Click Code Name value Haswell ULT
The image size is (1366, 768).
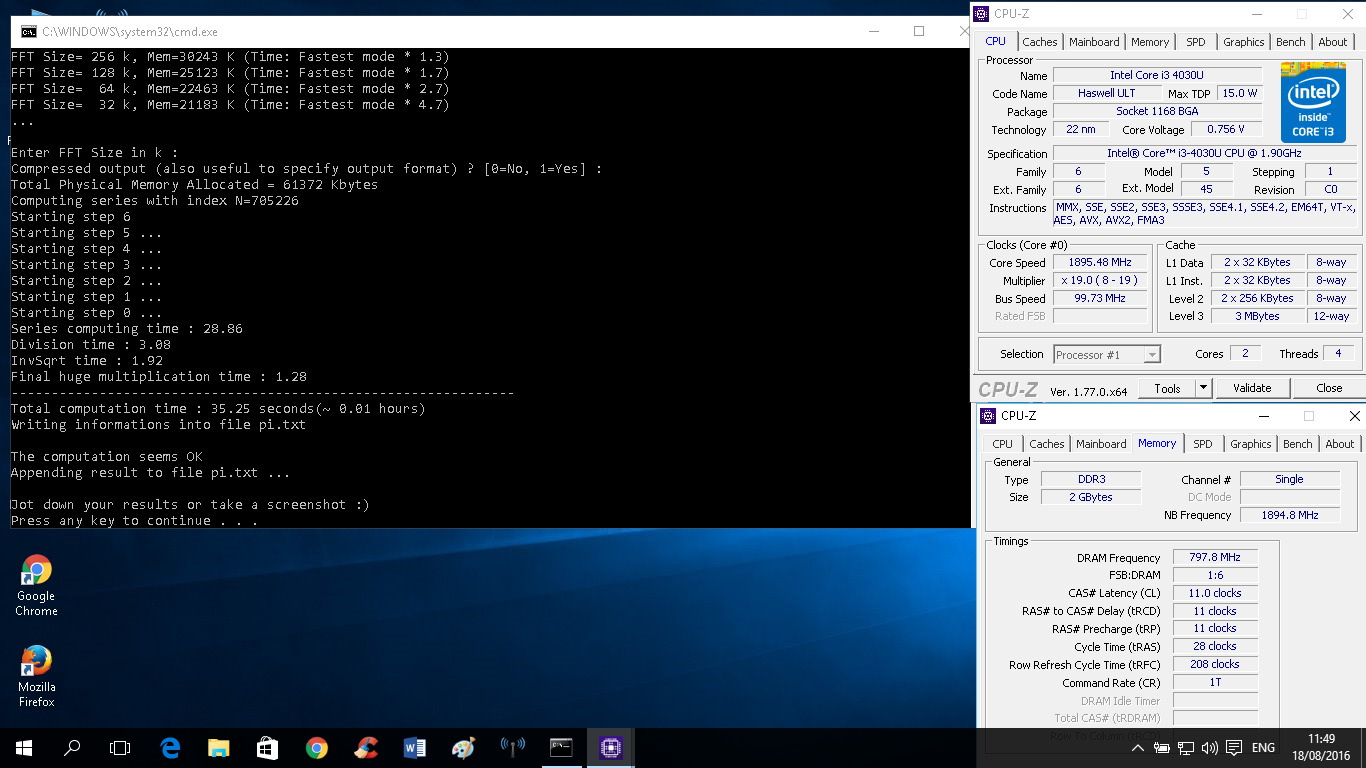(1106, 94)
